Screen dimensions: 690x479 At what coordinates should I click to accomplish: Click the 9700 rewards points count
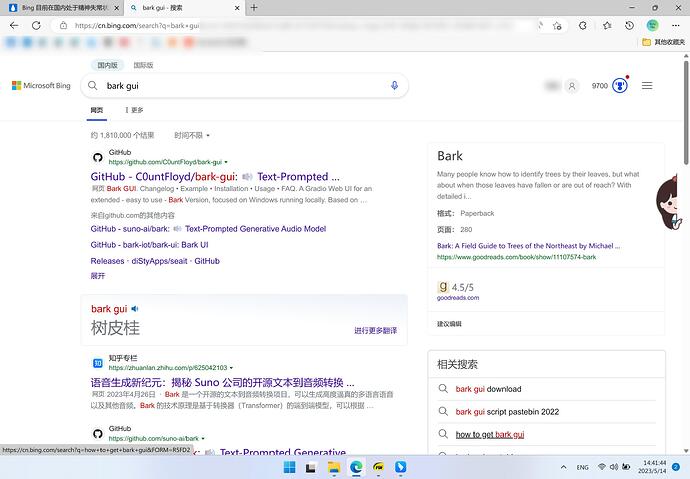(599, 86)
